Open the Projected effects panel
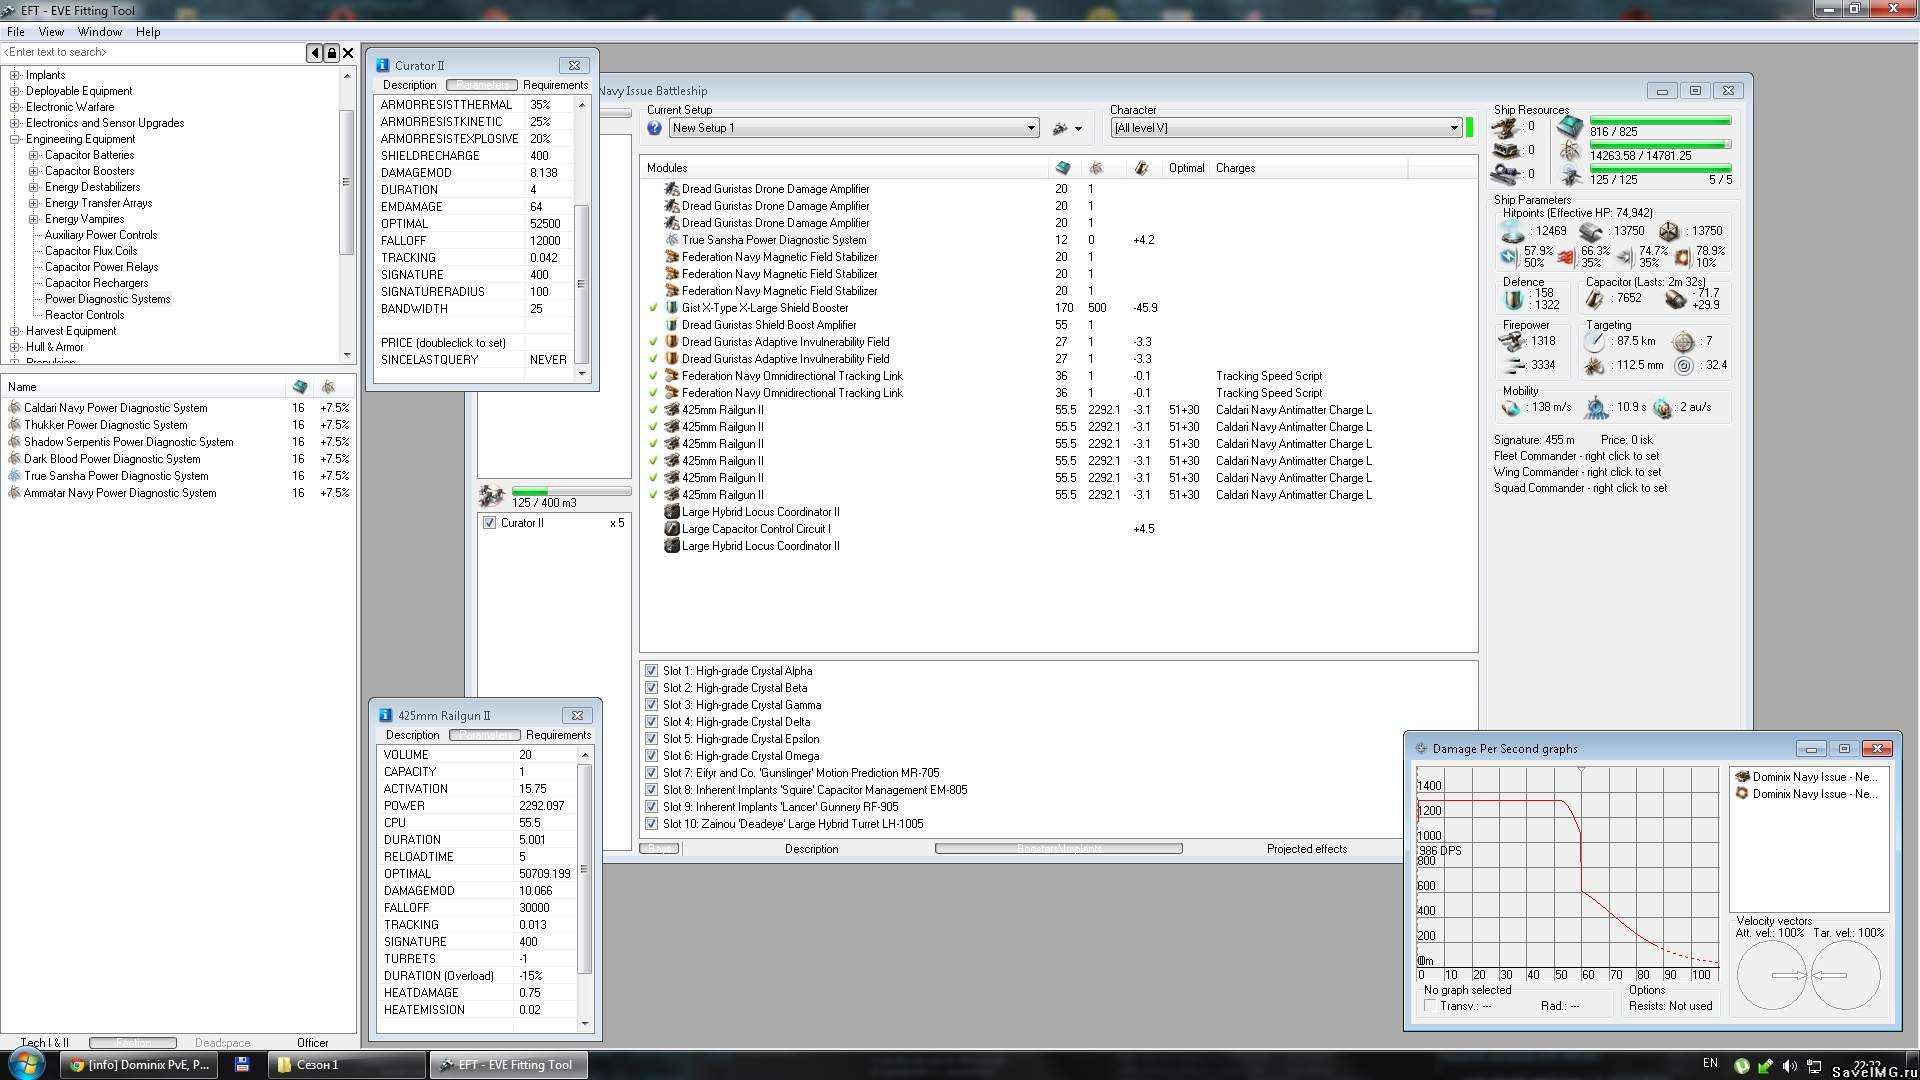1920x1080 pixels. click(1306, 849)
